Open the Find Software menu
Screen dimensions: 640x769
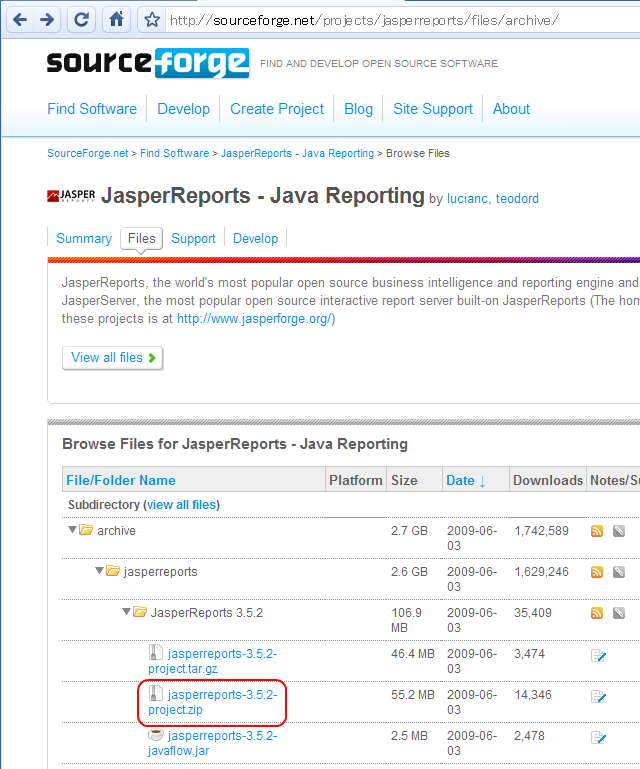[x=92, y=109]
